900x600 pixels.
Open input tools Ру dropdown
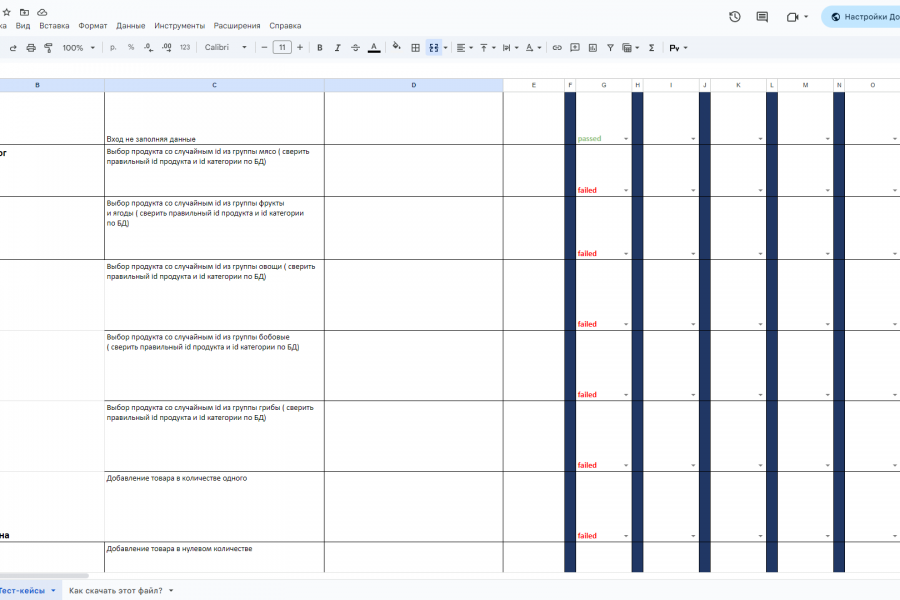[x=678, y=48]
